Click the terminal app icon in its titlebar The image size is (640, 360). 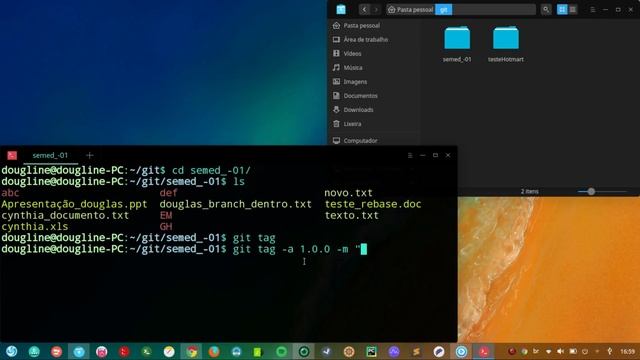point(12,156)
